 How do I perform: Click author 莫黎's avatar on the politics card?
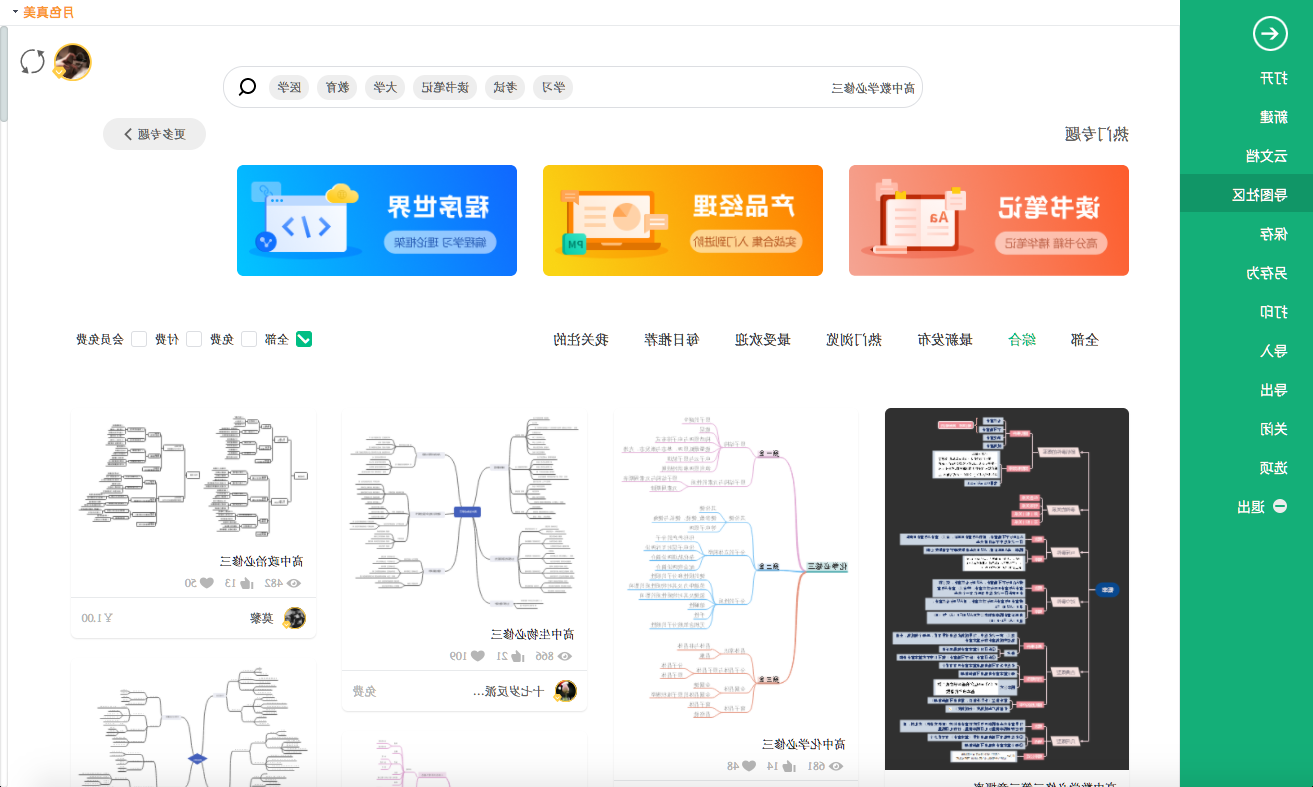coord(294,618)
